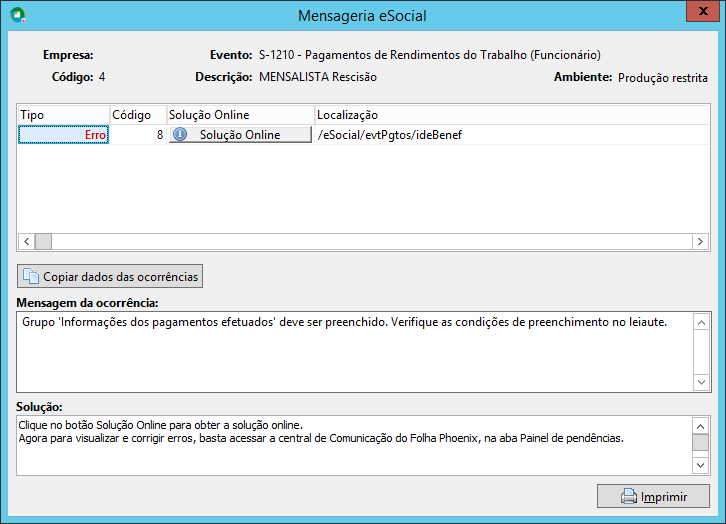The height and width of the screenshot is (524, 726).
Task: Click the Solução Online column header
Action: (x=240, y=115)
